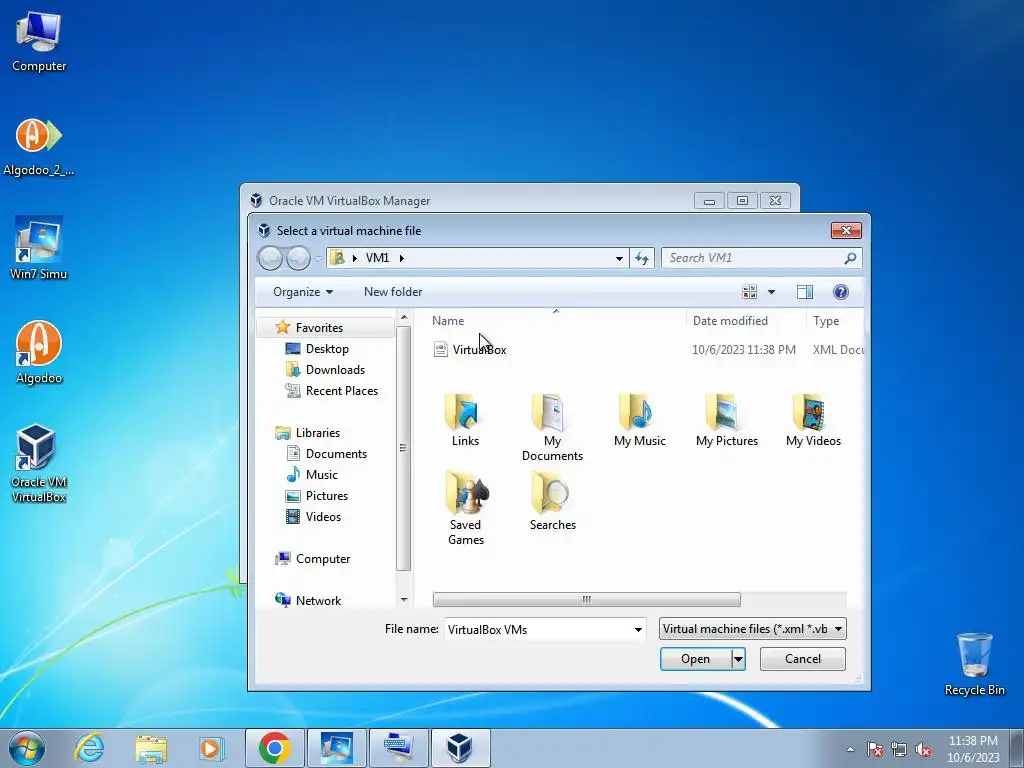Select the My Pictures folder
1024x768 pixels.
[727, 421]
